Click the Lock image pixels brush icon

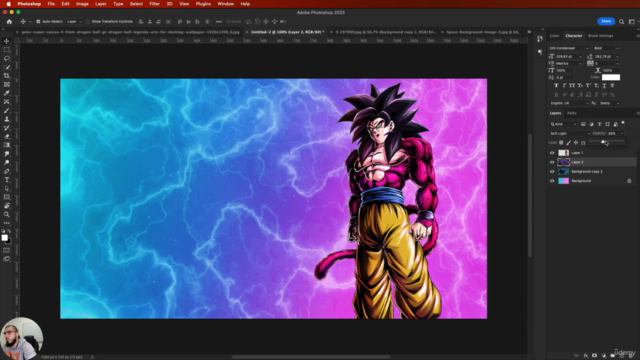569,142
